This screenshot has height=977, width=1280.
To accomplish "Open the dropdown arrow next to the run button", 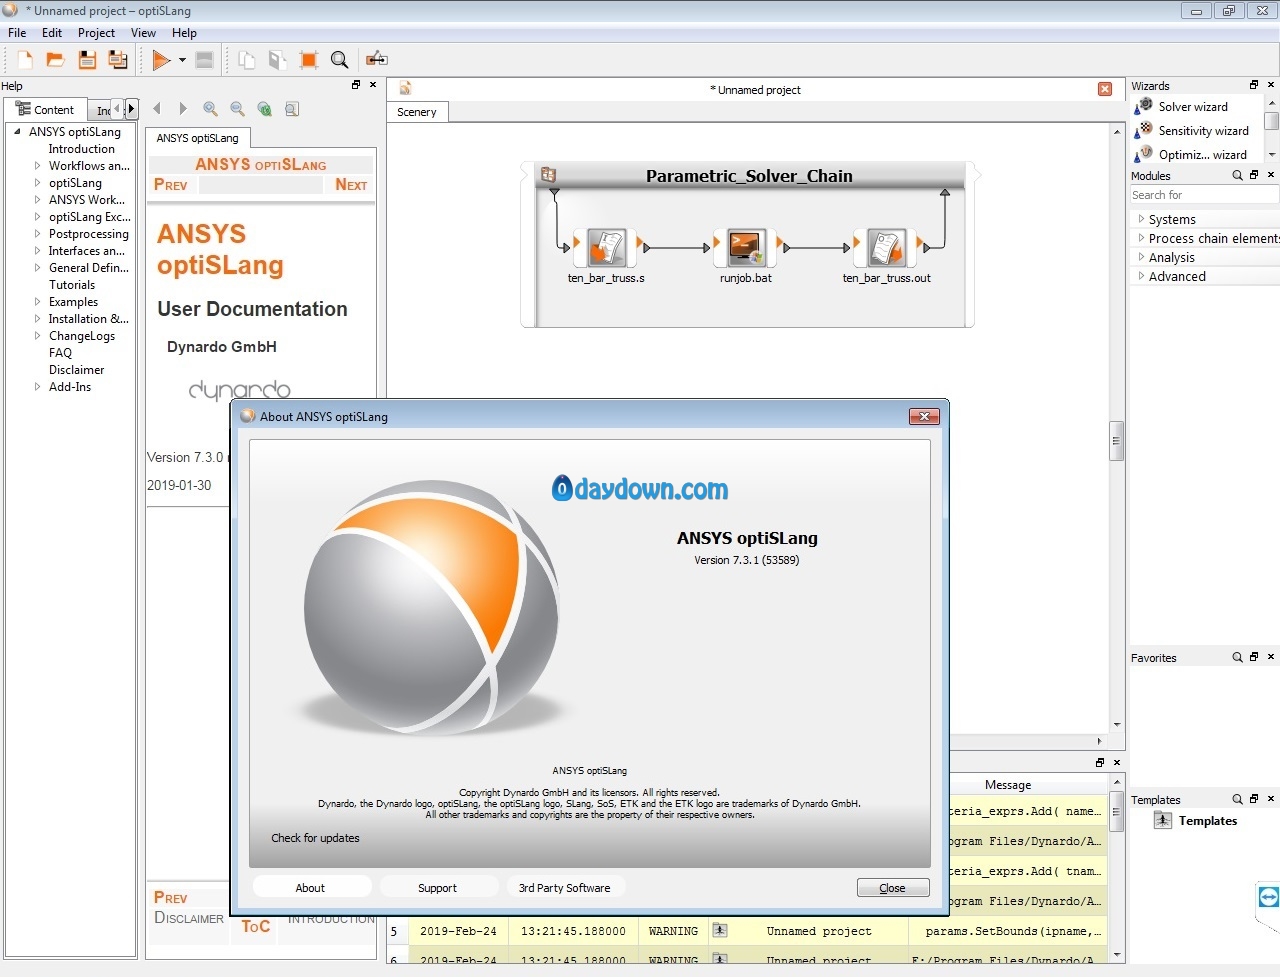I will (x=182, y=60).
